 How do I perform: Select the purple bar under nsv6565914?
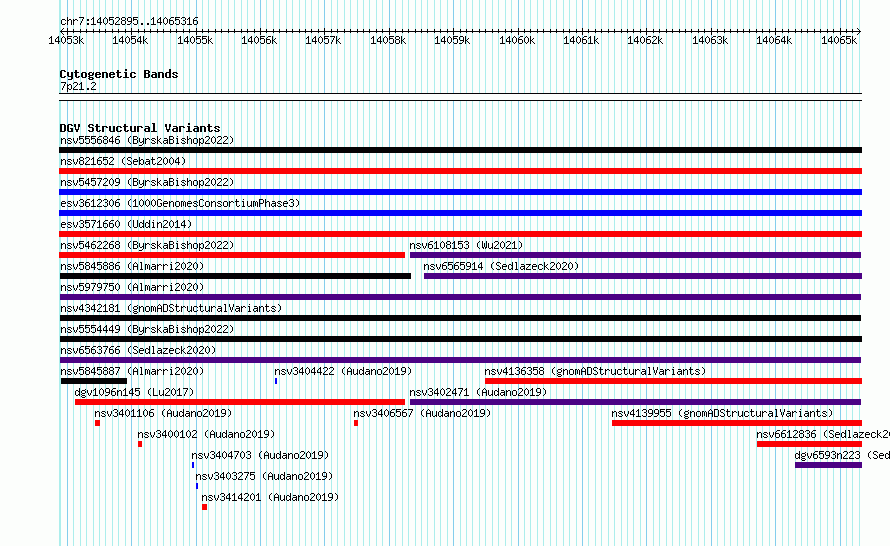pos(643,276)
